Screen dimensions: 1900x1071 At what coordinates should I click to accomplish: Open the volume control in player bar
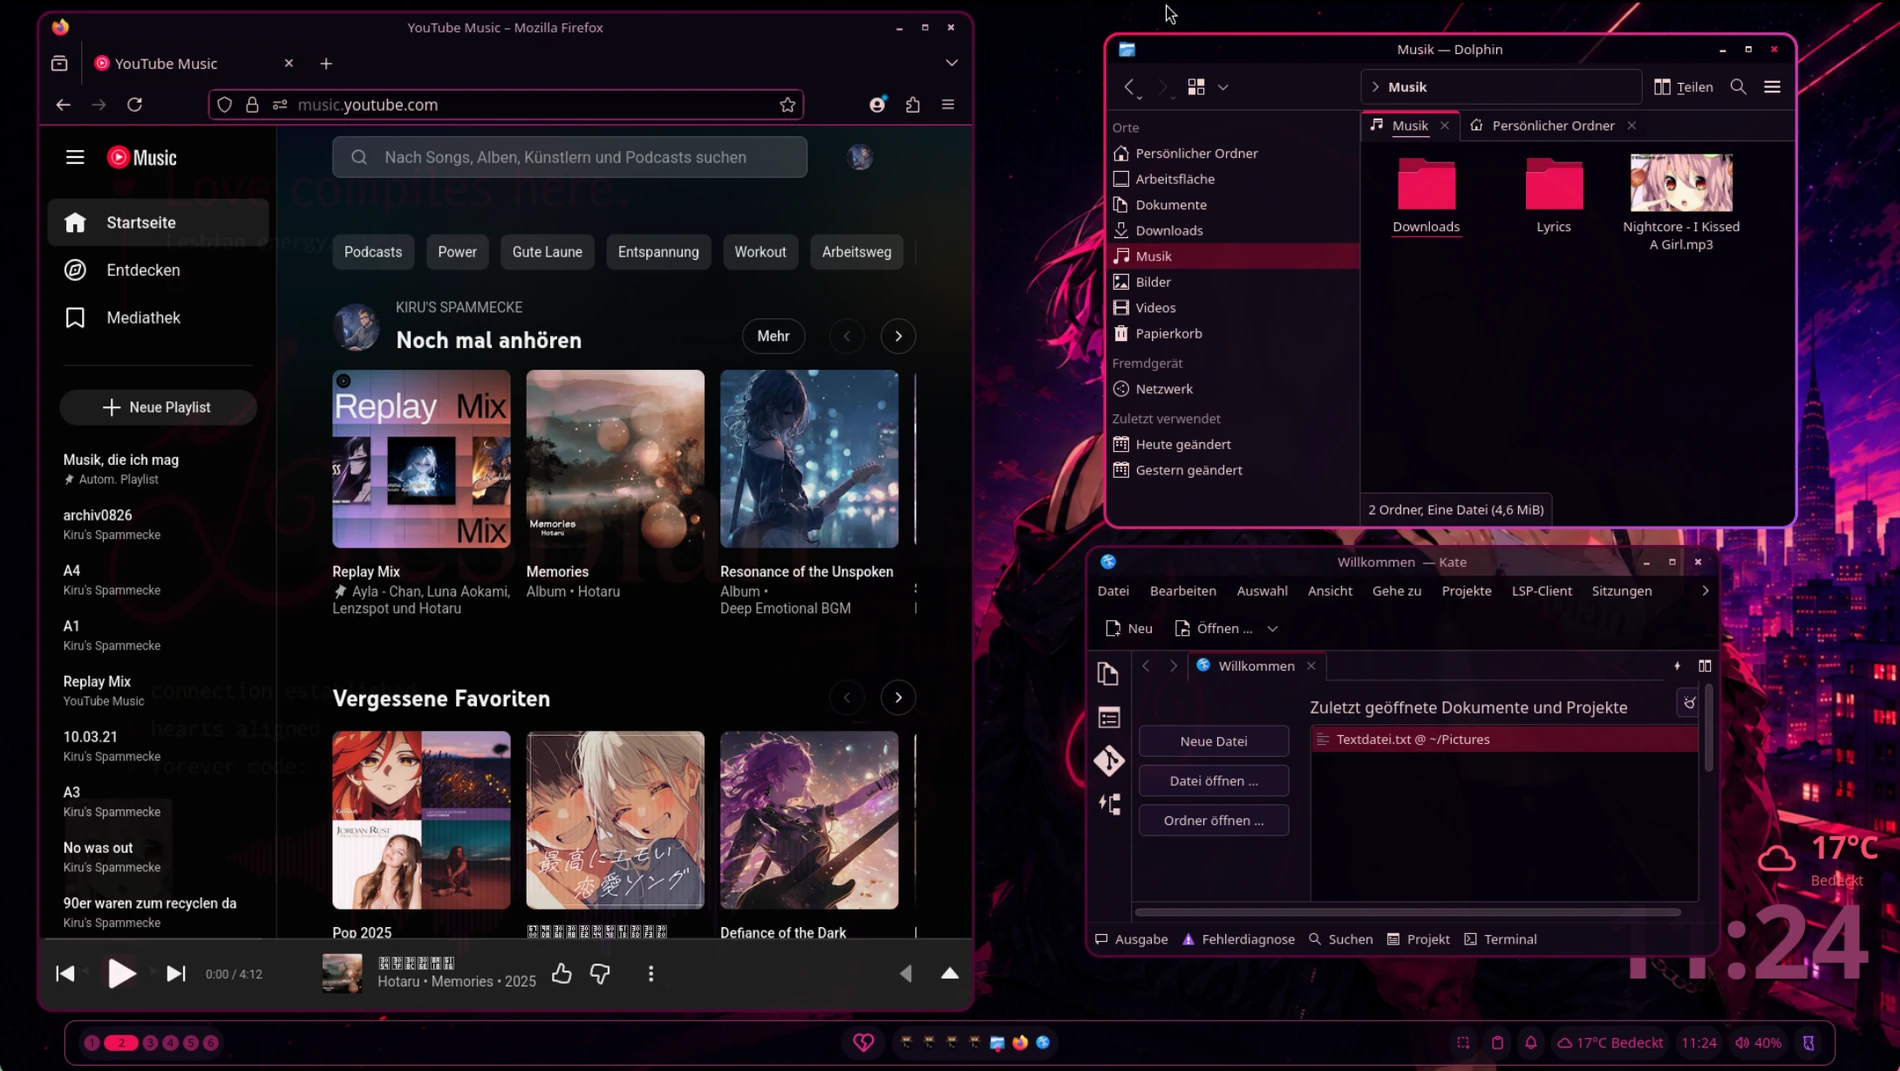[x=905, y=973]
